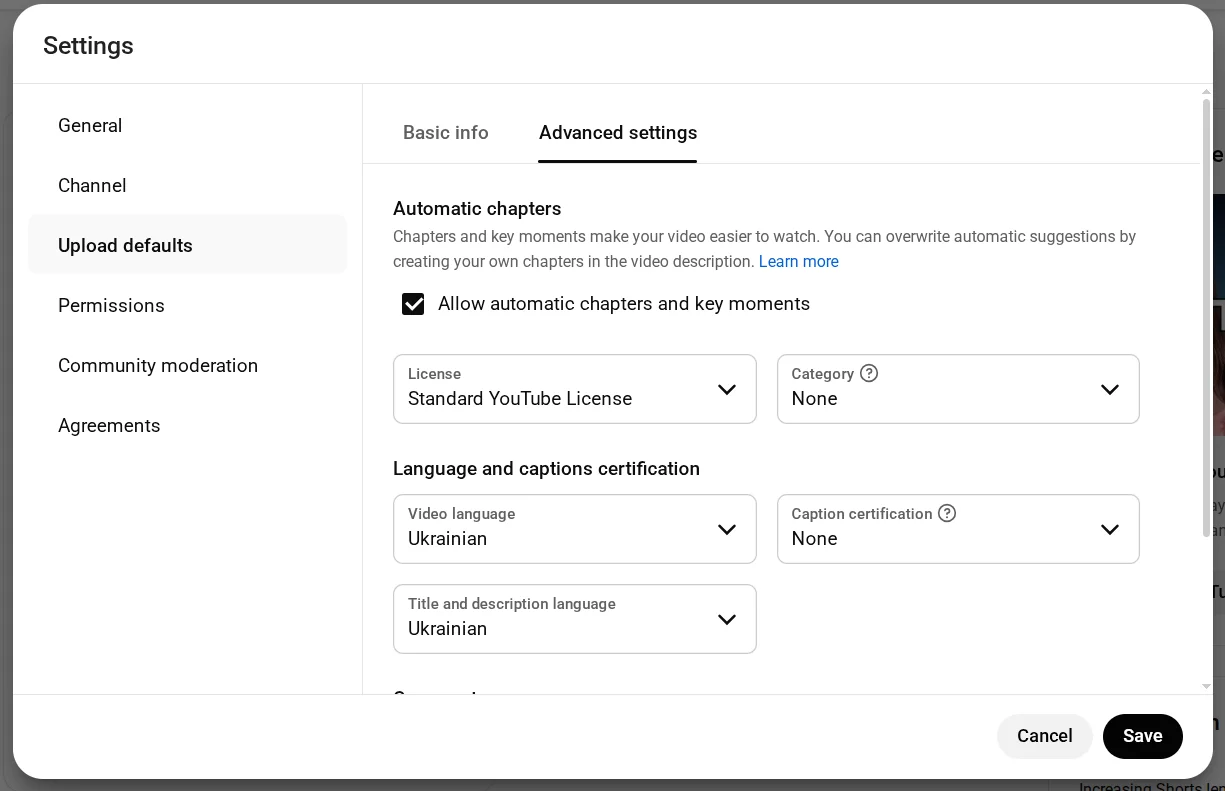The image size is (1225, 791).
Task: Open Title and description language dropdown
Action: 574,619
